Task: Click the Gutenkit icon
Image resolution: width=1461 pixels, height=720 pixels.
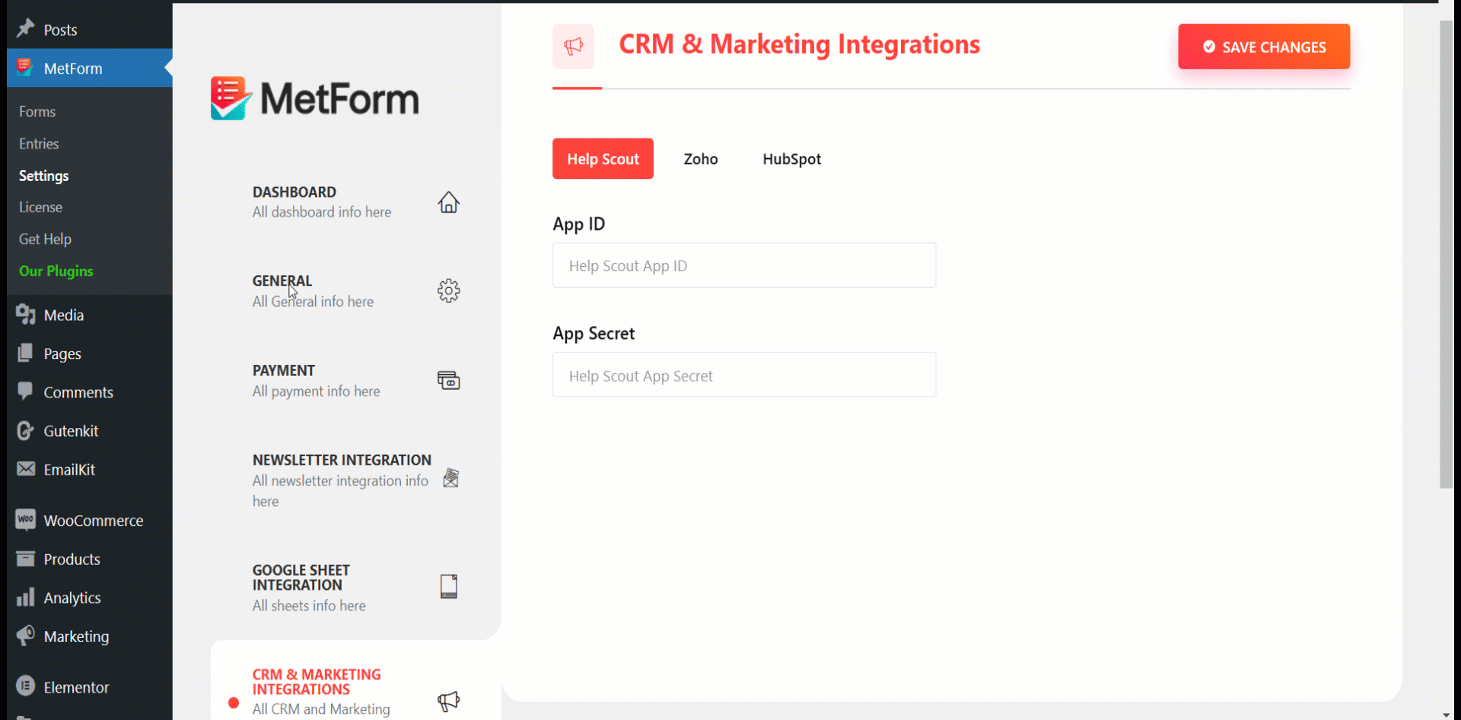Action: pyautogui.click(x=26, y=431)
